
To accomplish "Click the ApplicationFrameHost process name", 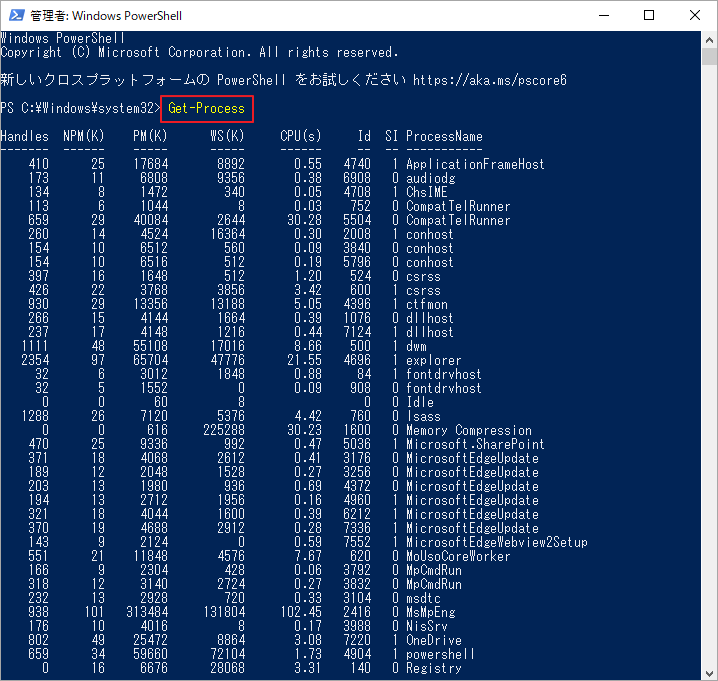I will tap(475, 164).
